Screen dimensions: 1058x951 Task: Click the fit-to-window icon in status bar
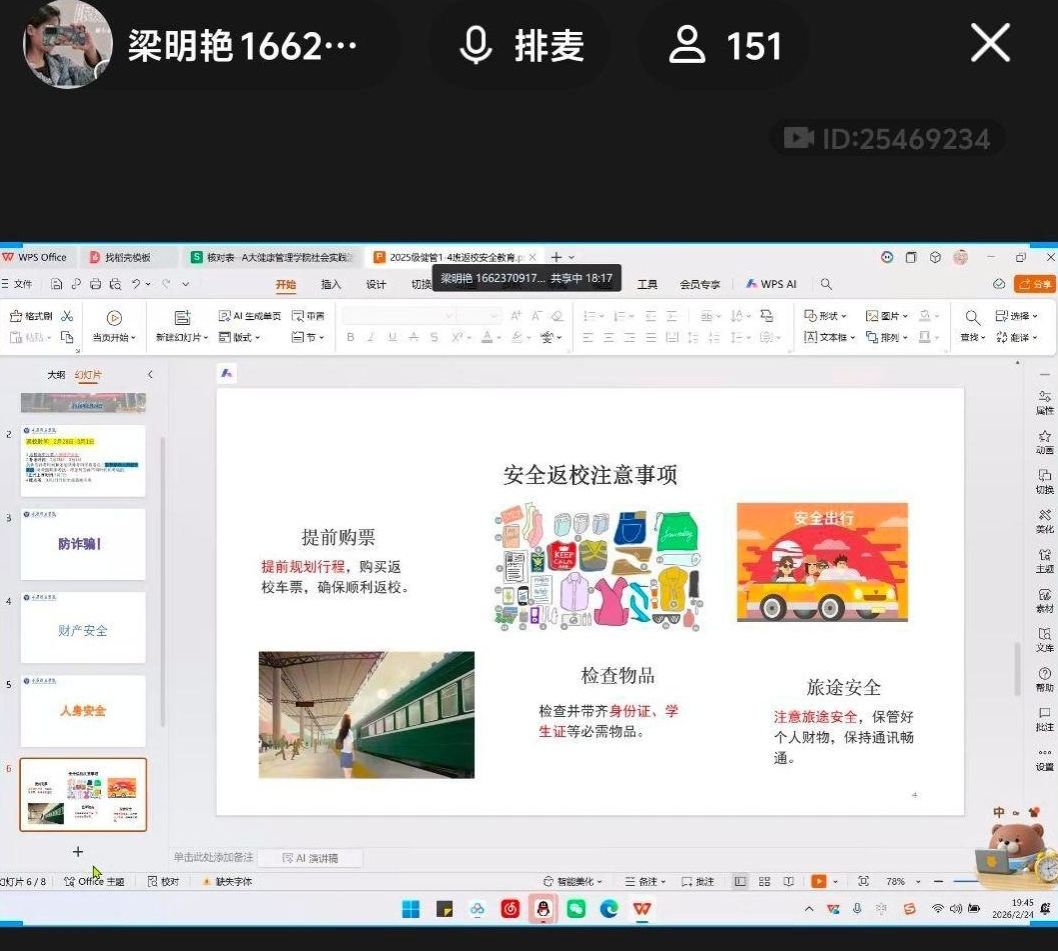coord(863,881)
